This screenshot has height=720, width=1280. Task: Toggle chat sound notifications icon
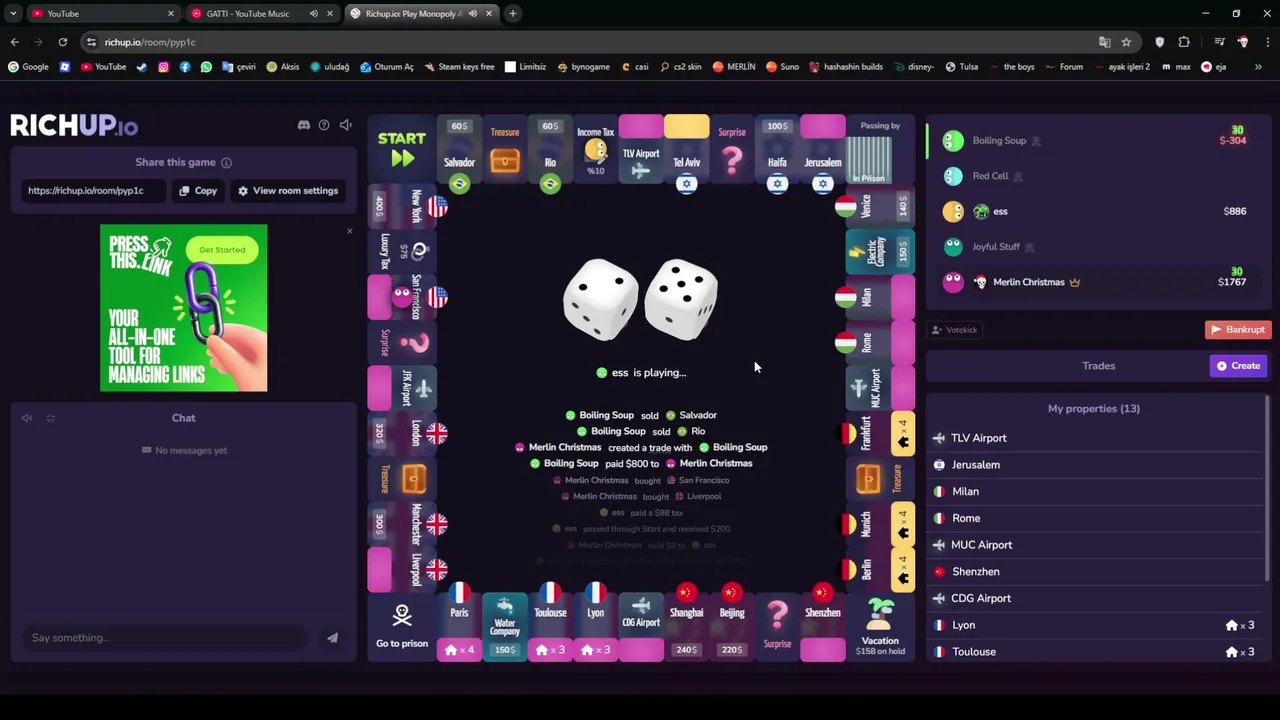click(27, 418)
